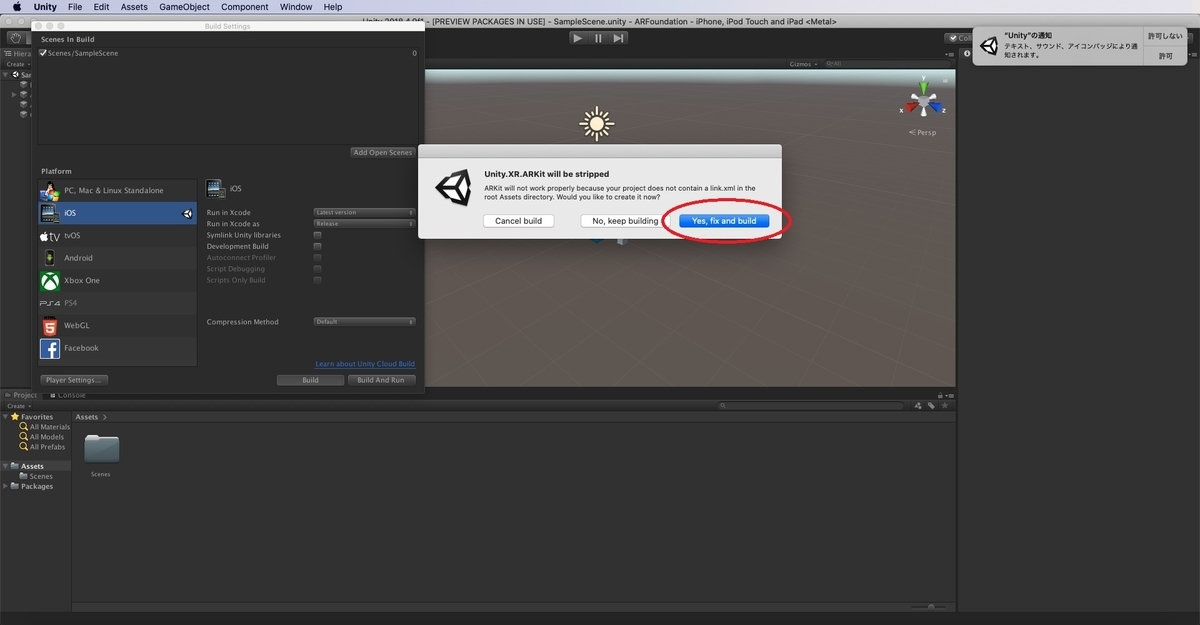Toggle Script Debugging checkbox
This screenshot has width=1200, height=625.
318,269
